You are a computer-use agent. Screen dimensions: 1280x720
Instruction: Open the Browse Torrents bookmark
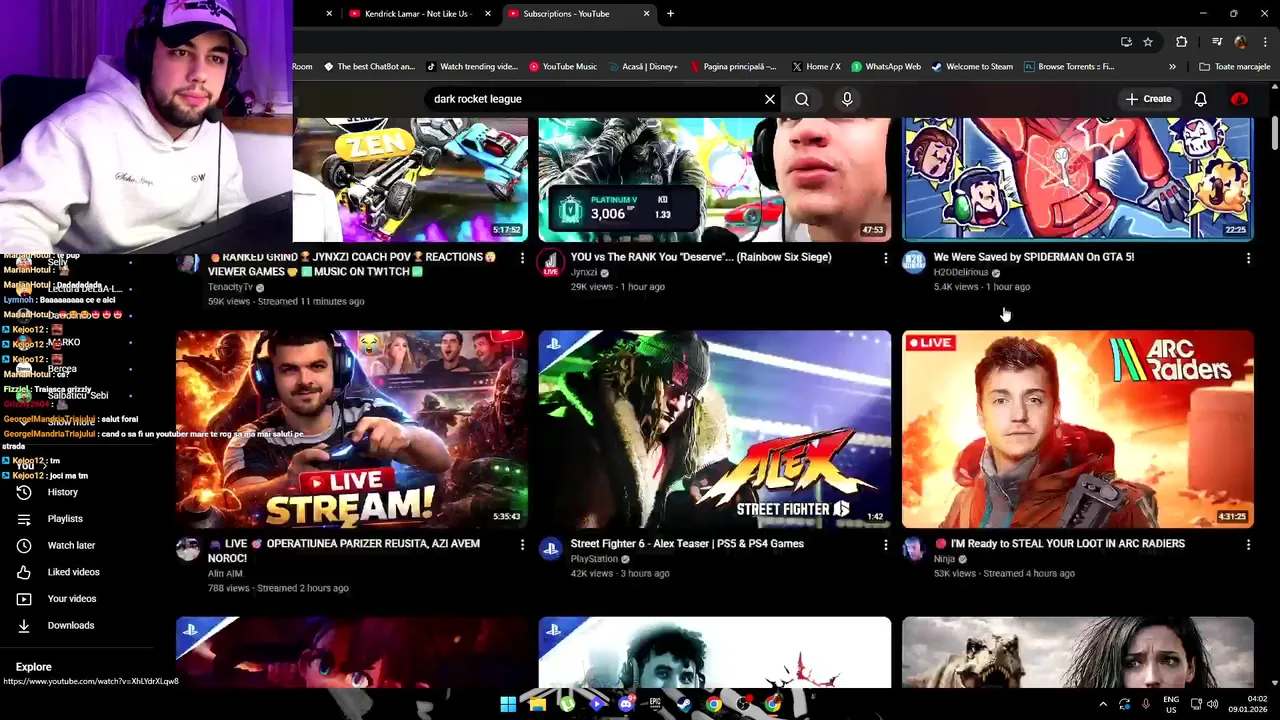1069,67
